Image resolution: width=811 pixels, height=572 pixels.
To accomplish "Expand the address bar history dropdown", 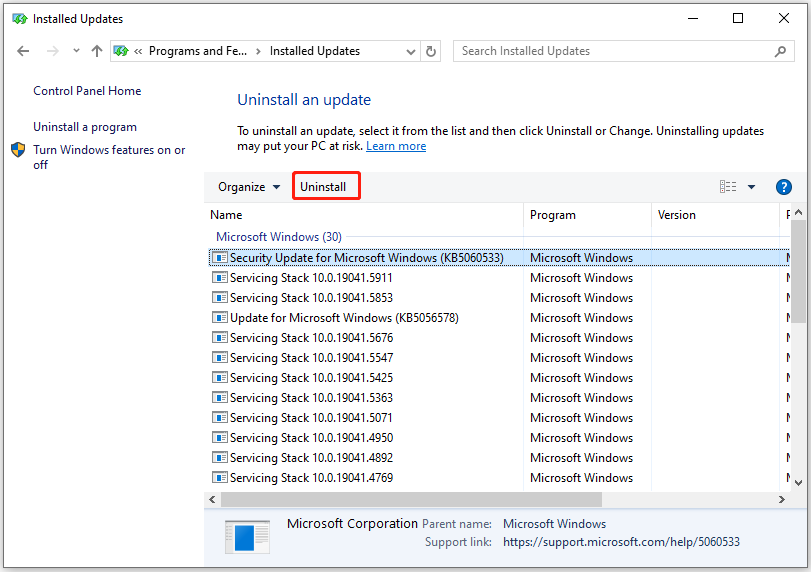I will tap(411, 51).
